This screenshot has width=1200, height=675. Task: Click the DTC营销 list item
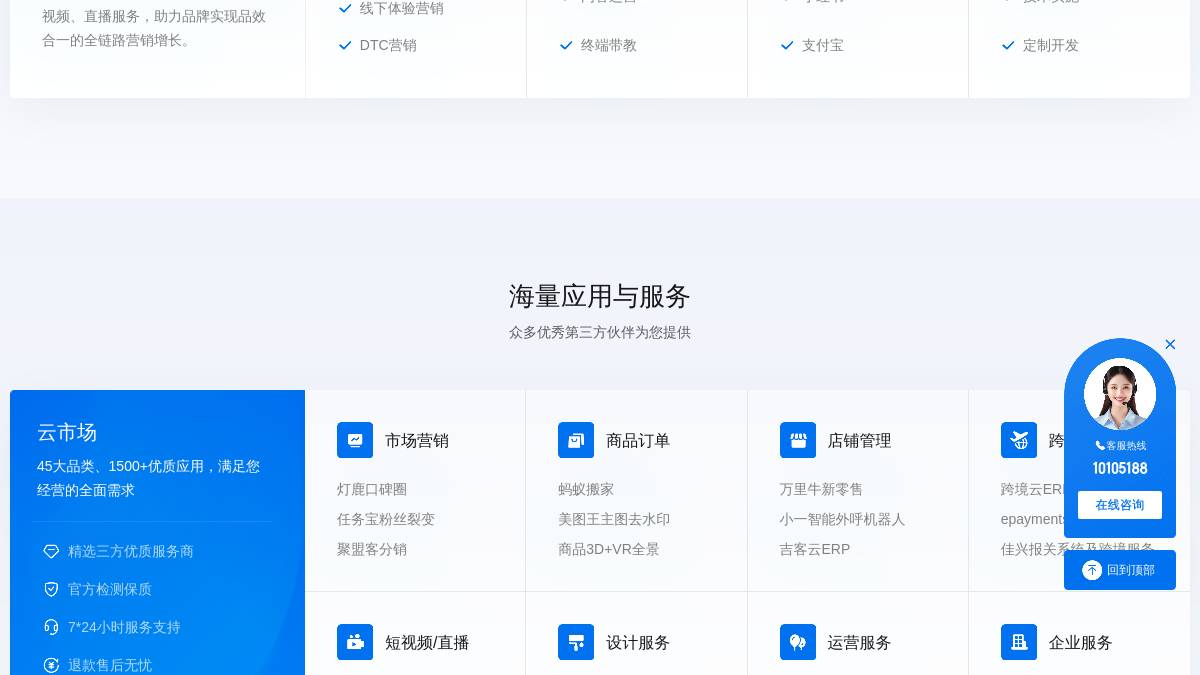click(x=388, y=45)
